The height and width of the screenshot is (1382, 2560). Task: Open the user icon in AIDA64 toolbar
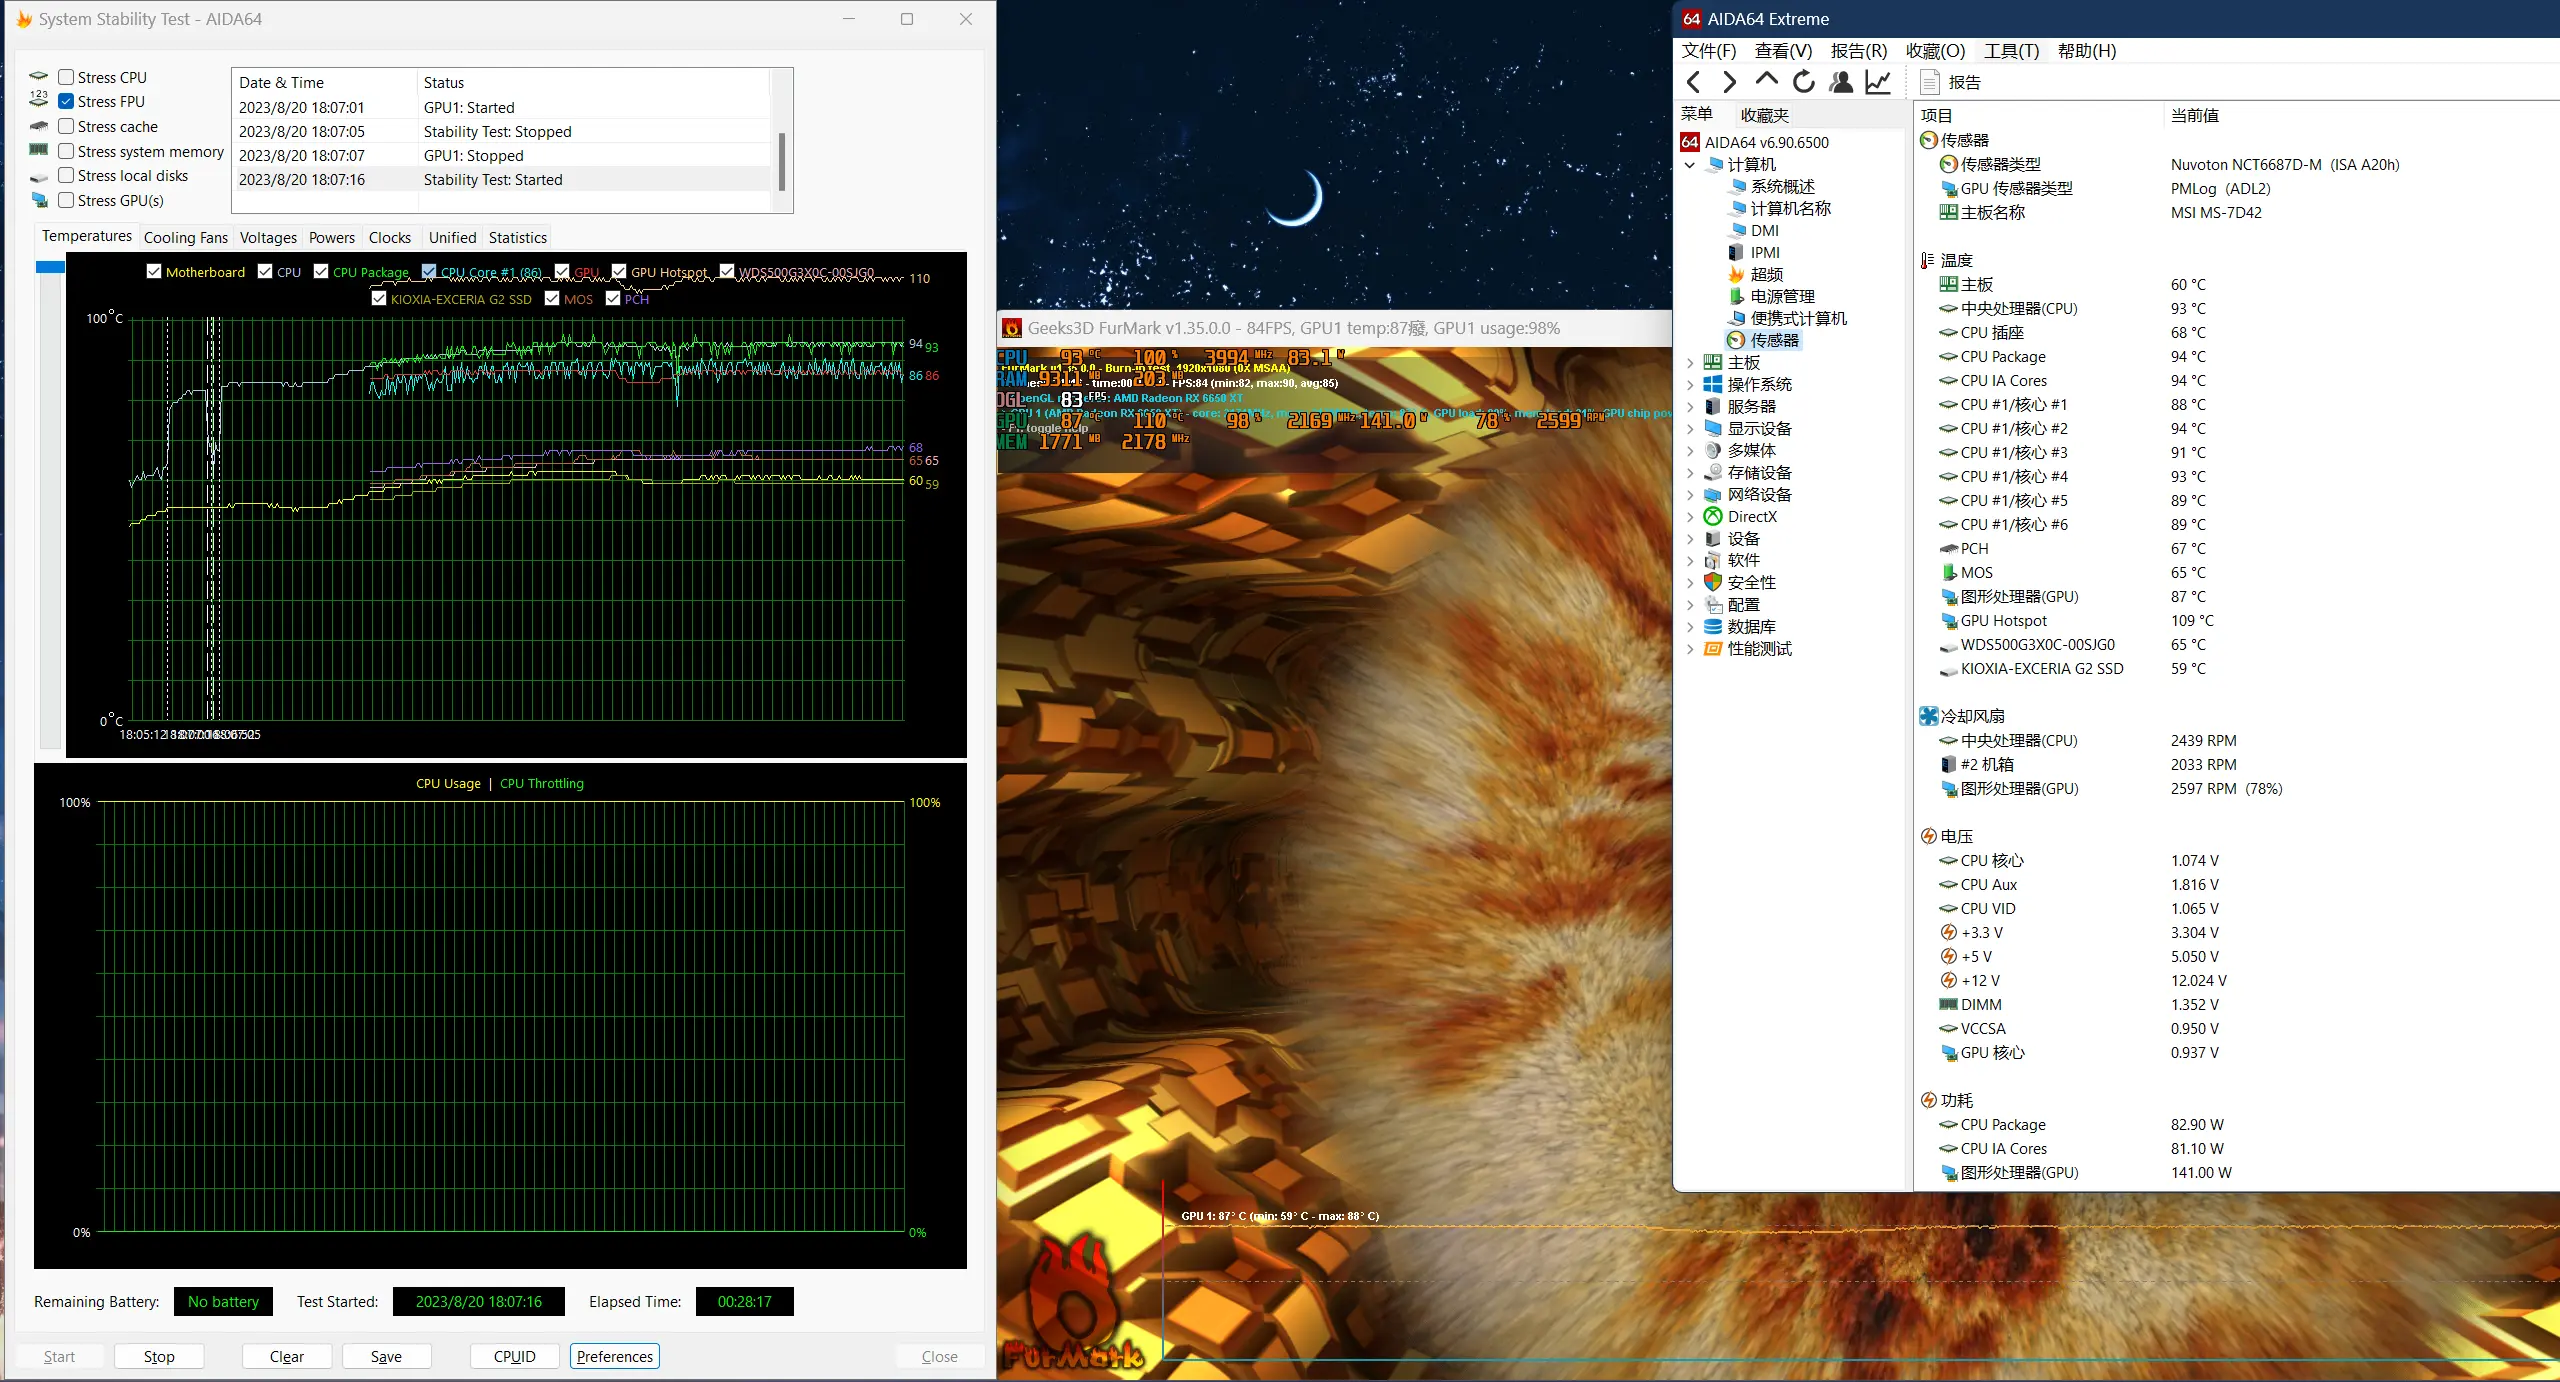pos(1840,82)
